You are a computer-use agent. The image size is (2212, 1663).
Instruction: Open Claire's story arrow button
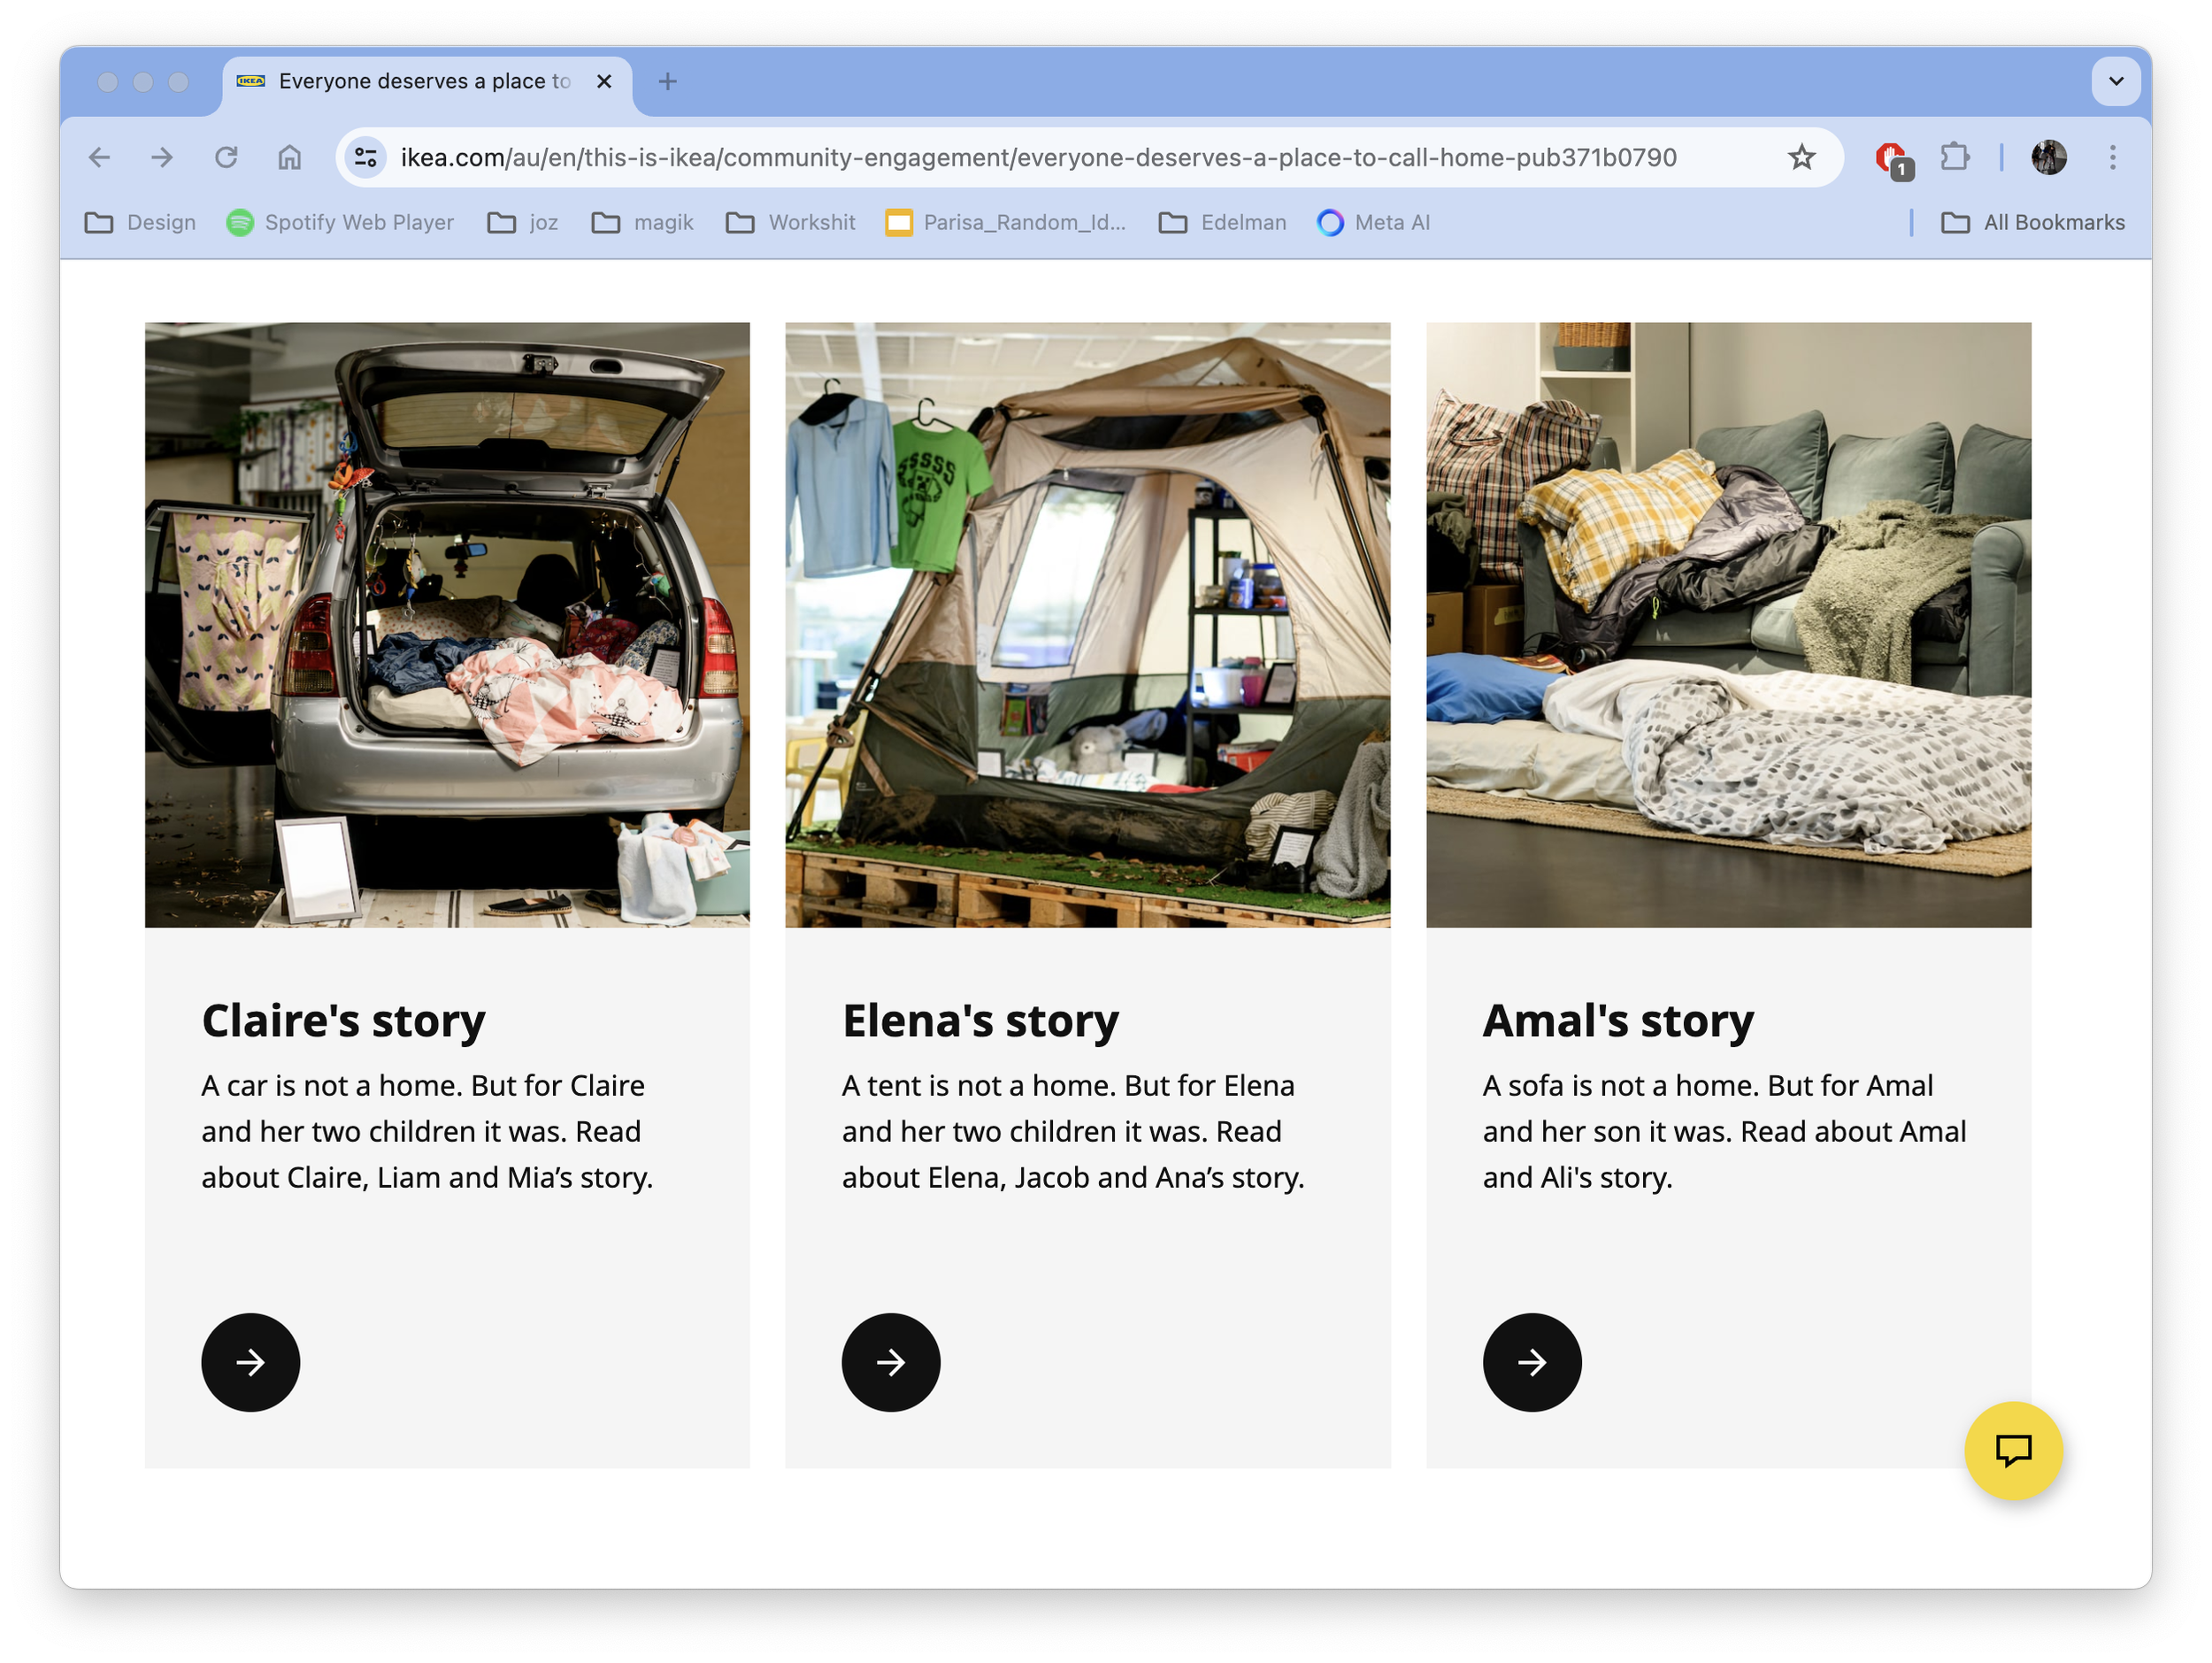coord(250,1362)
